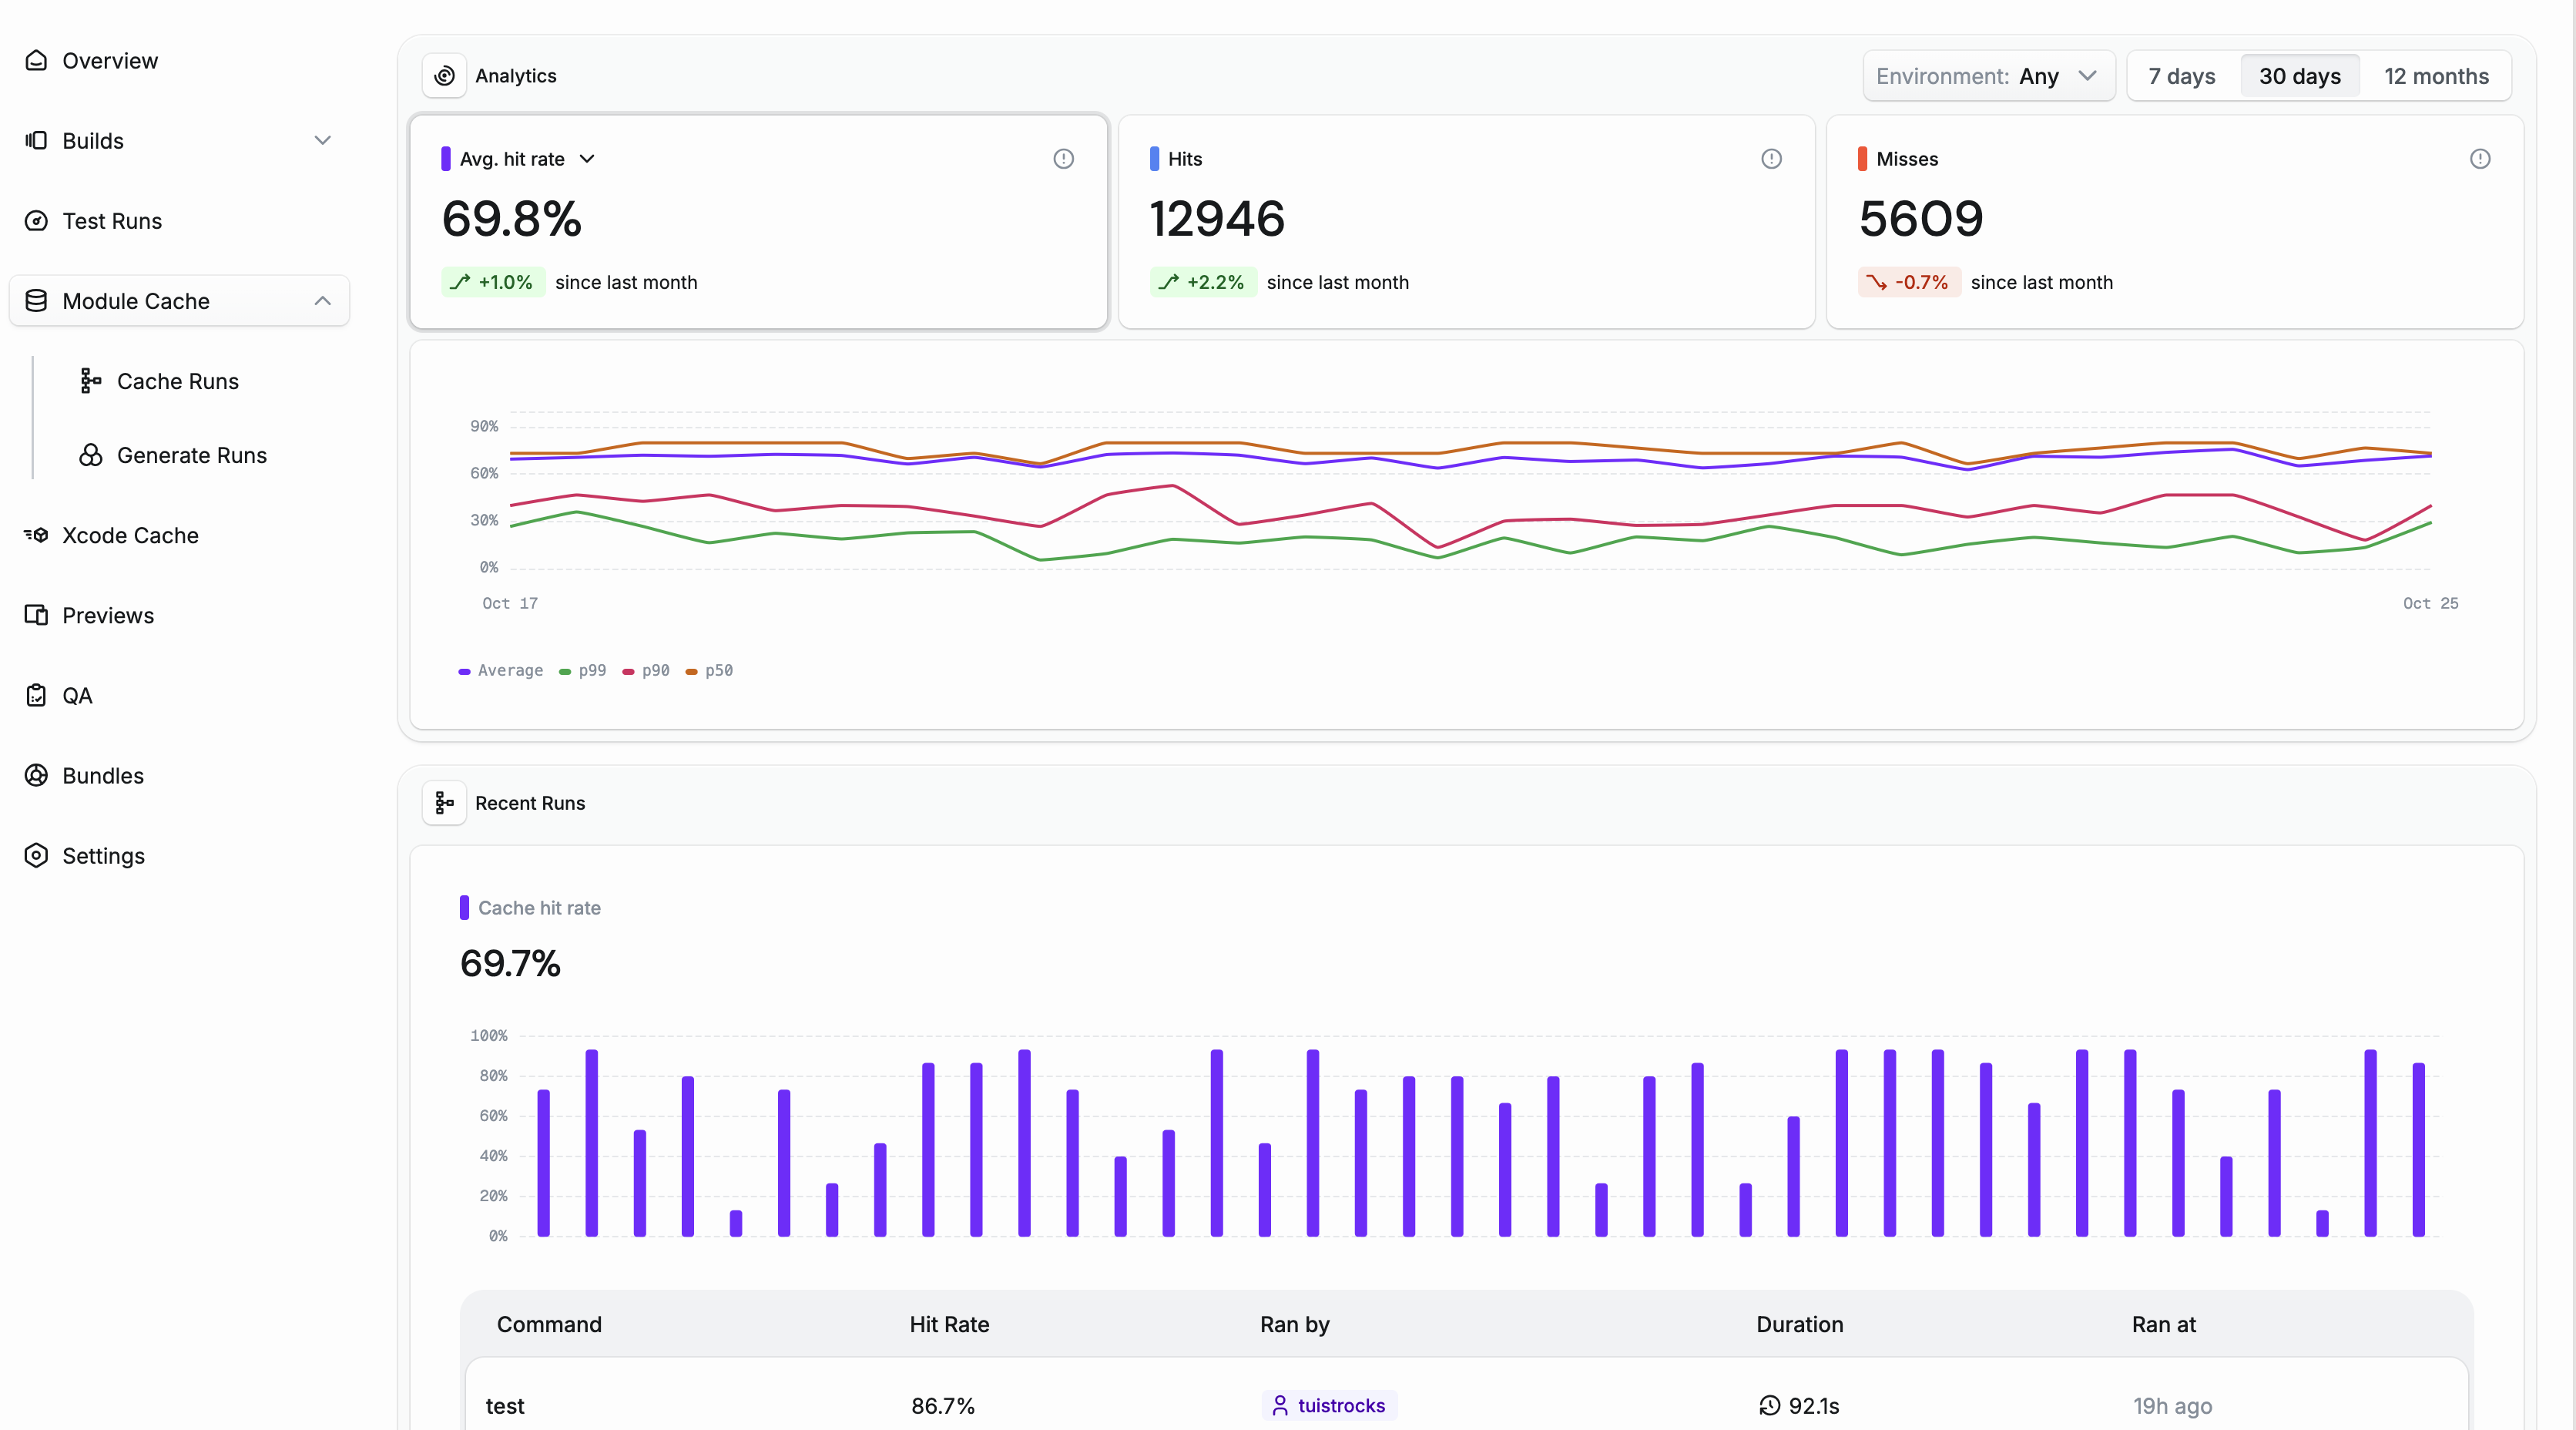Click the Cache Runs node icon
Viewport: 2576px width, 1430px height.
coord(91,381)
